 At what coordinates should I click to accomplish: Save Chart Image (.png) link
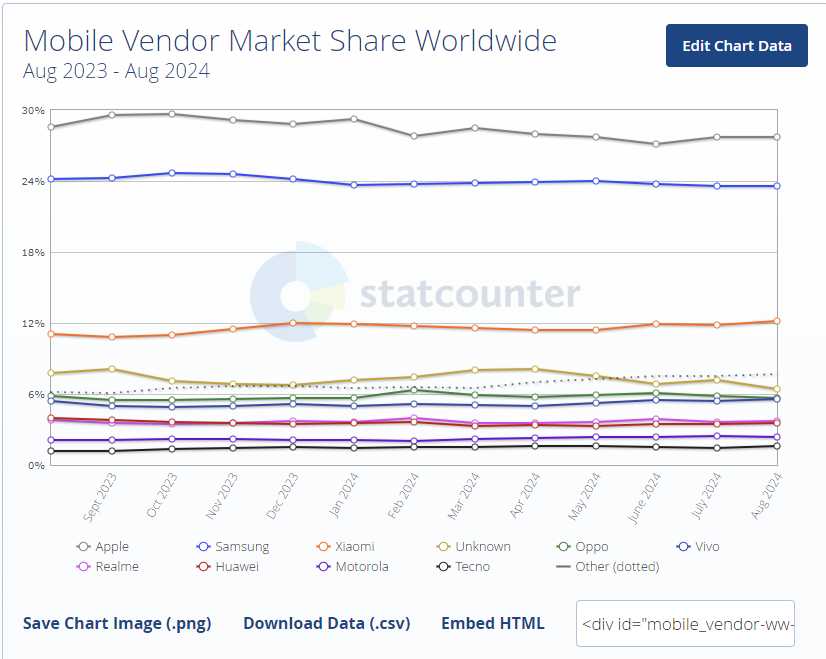(117, 623)
